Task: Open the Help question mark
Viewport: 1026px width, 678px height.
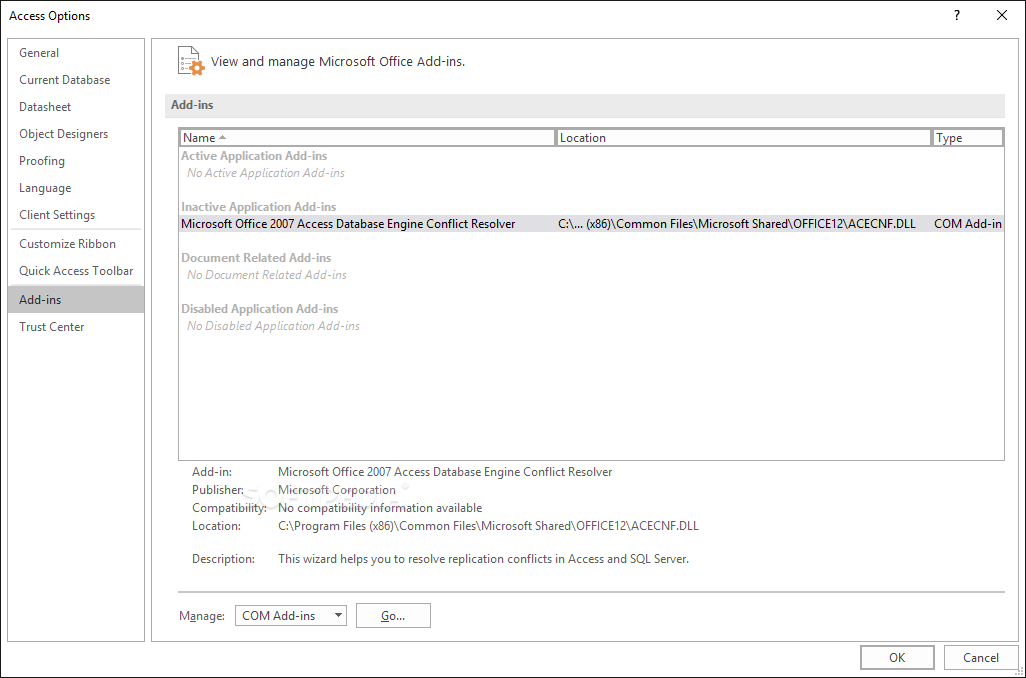Action: pos(957,15)
